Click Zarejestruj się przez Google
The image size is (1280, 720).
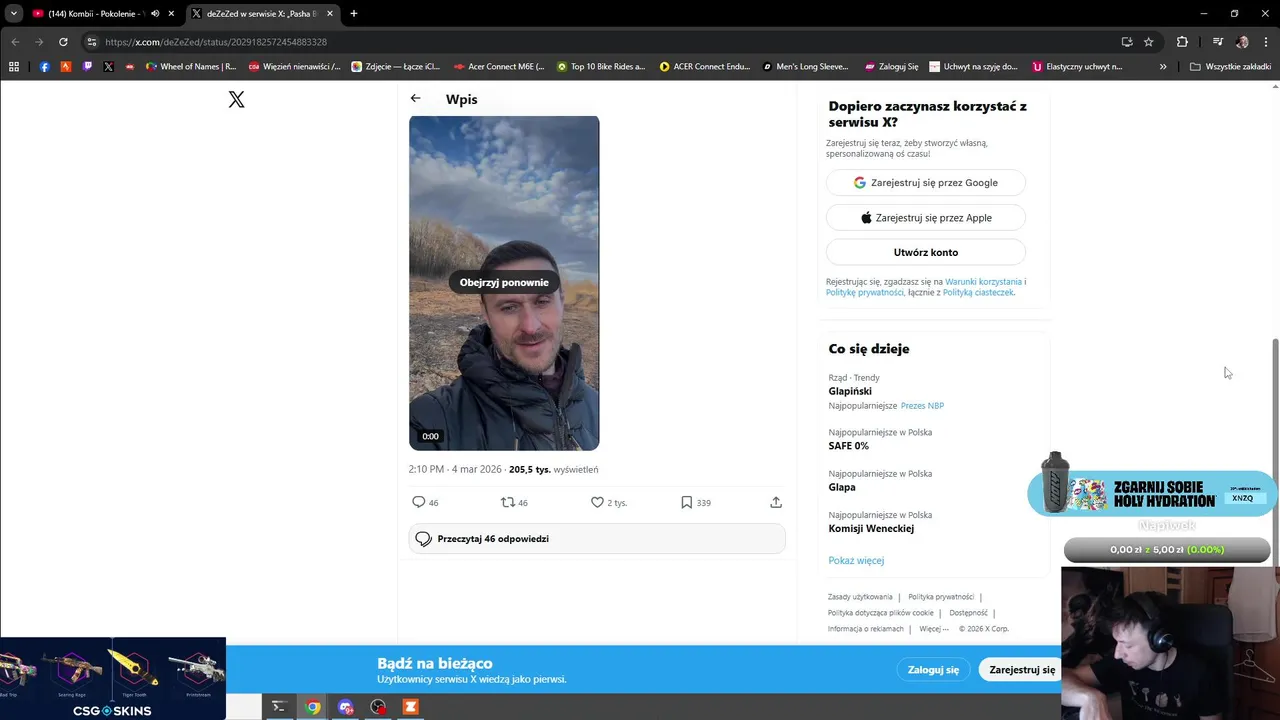pos(926,183)
